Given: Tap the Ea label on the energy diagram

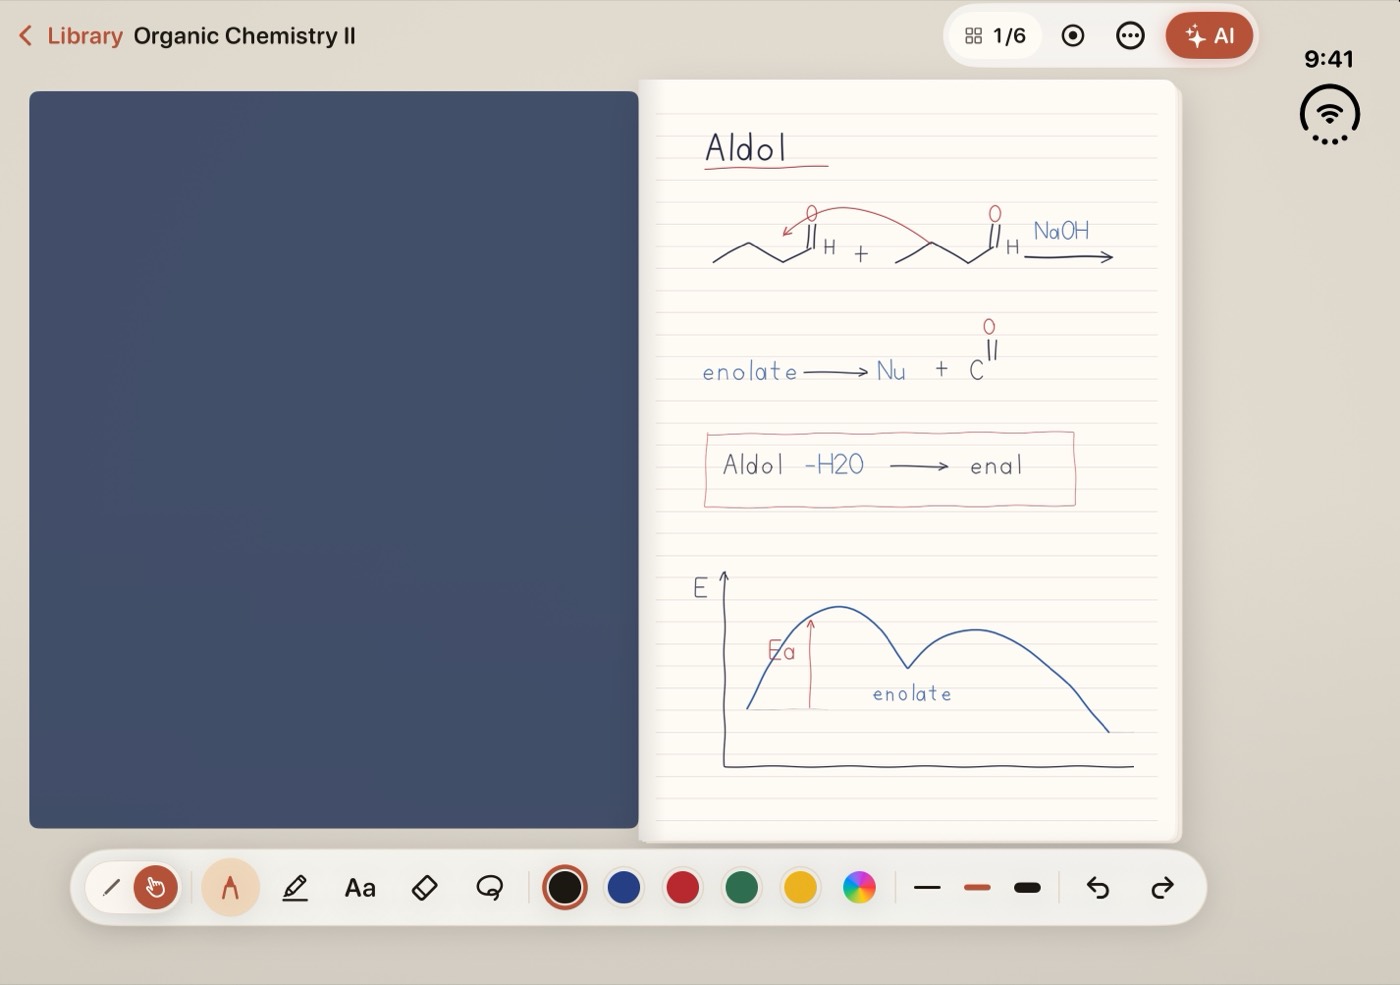Looking at the screenshot, I should pyautogui.click(x=781, y=651).
